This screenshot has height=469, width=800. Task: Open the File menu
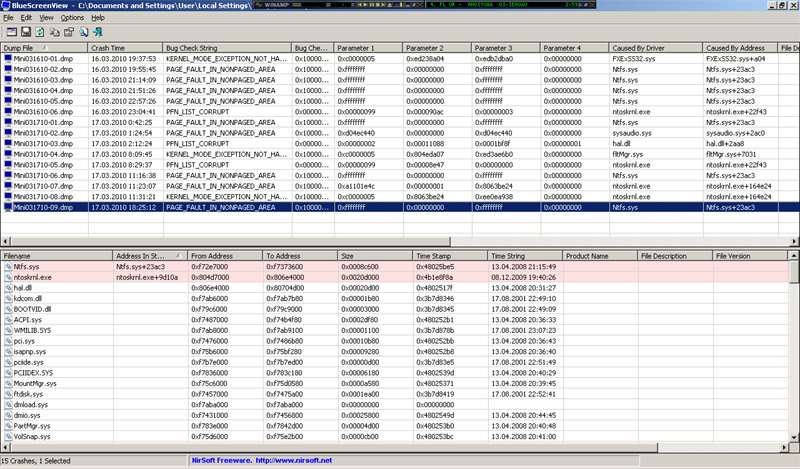(x=9, y=18)
